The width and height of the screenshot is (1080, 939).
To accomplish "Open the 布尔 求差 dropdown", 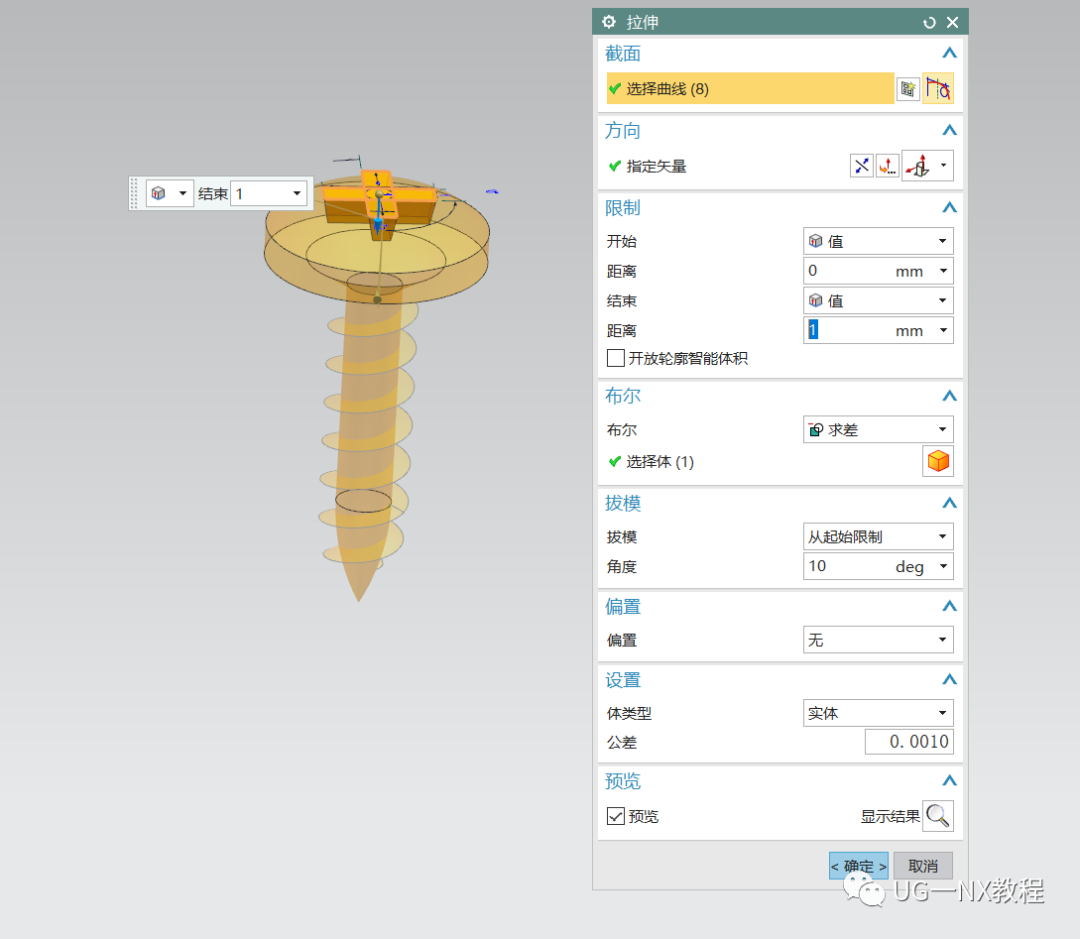I will point(878,429).
